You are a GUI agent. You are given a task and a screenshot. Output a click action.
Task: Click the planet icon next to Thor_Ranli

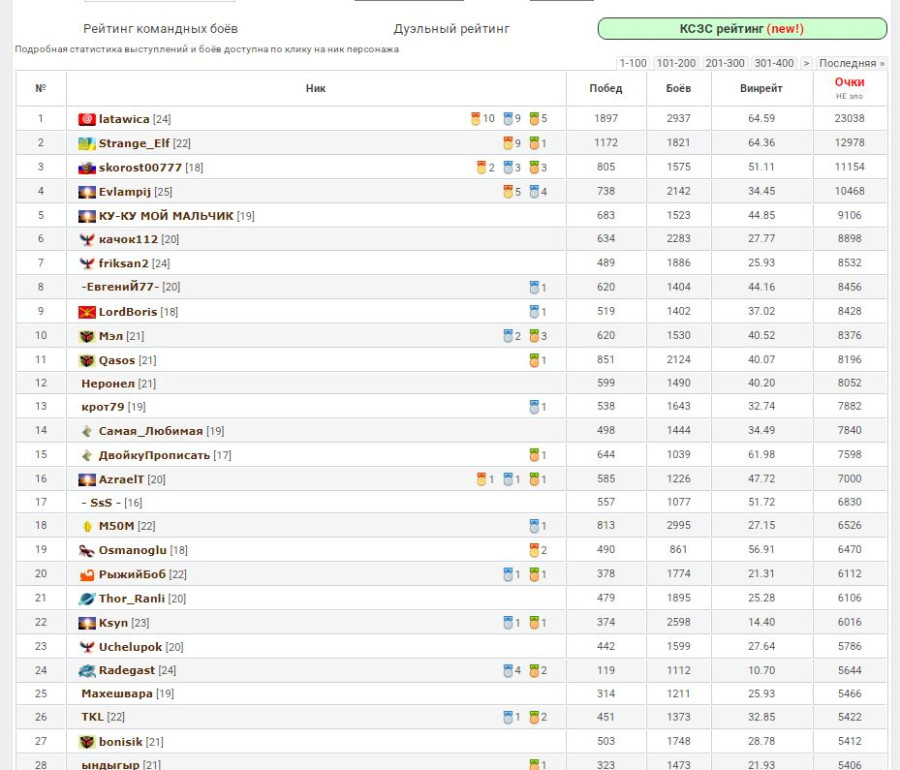[x=87, y=598]
